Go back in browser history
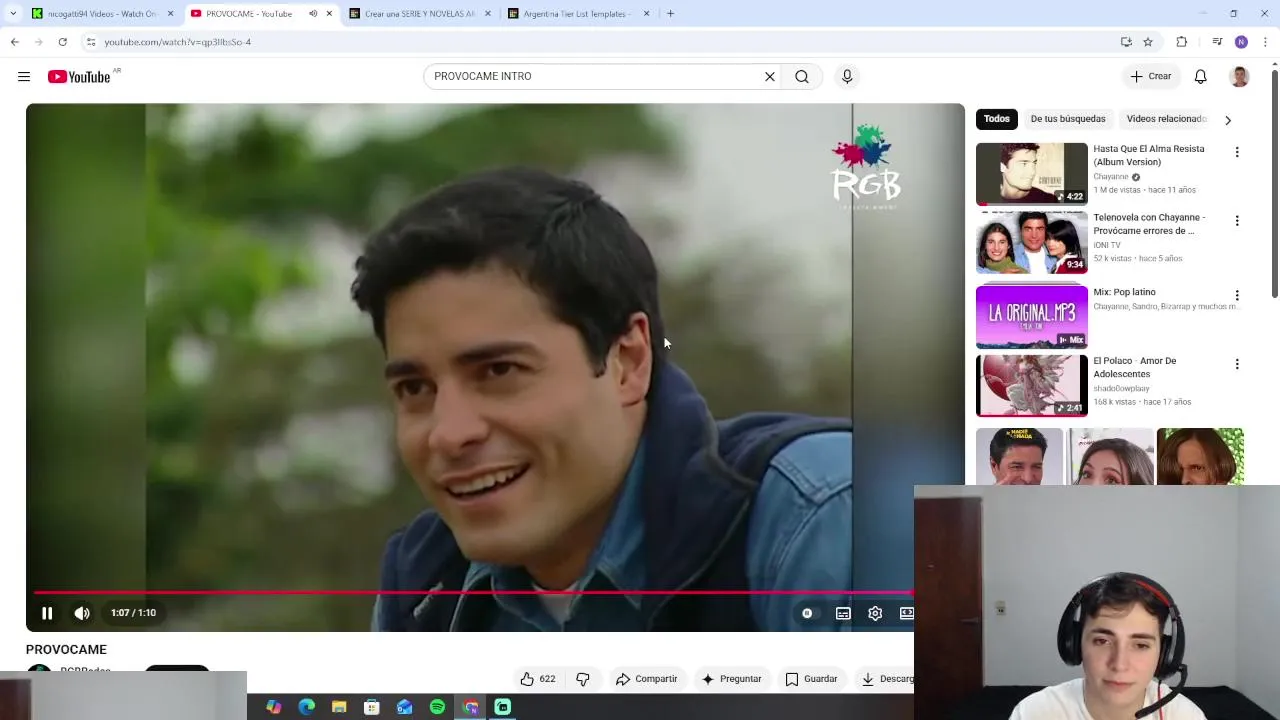The width and height of the screenshot is (1280, 720). [14, 42]
